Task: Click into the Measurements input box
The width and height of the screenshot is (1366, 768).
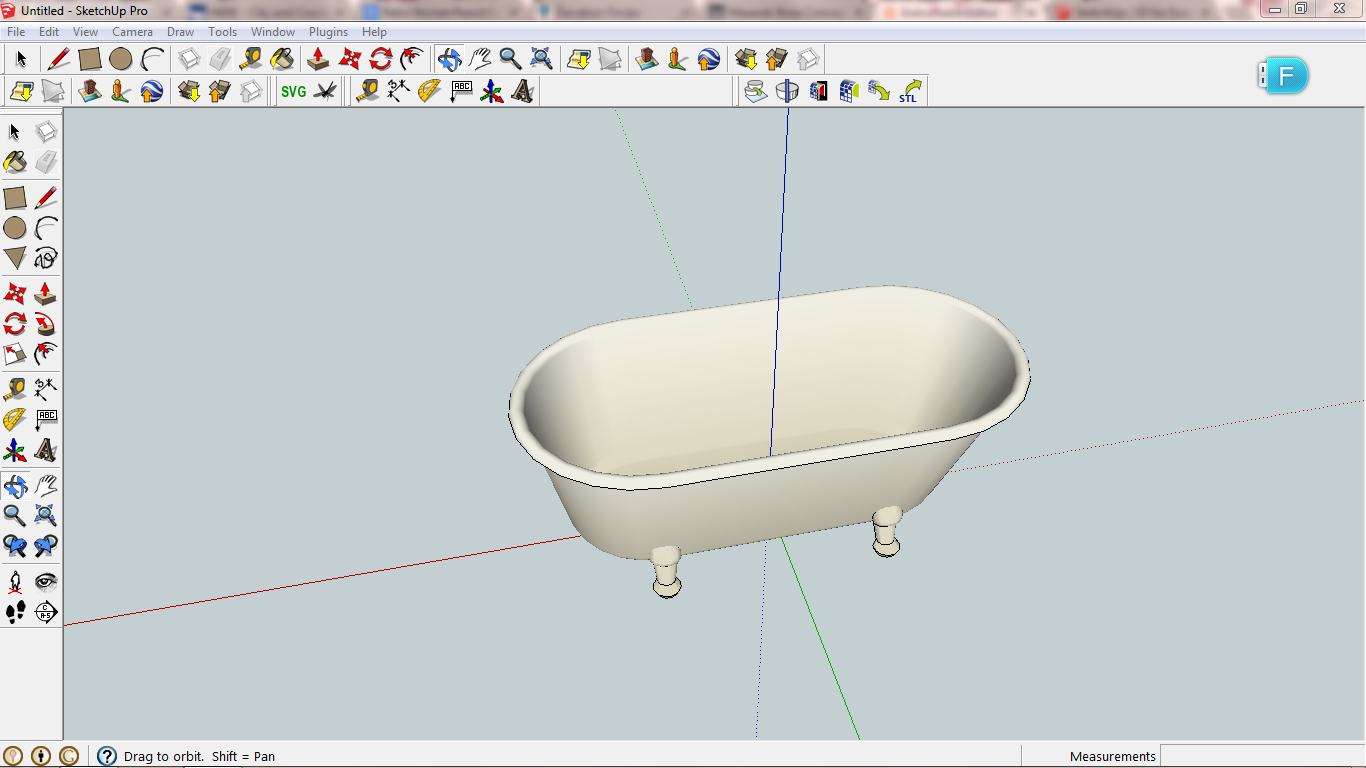Action: [x=1262, y=756]
